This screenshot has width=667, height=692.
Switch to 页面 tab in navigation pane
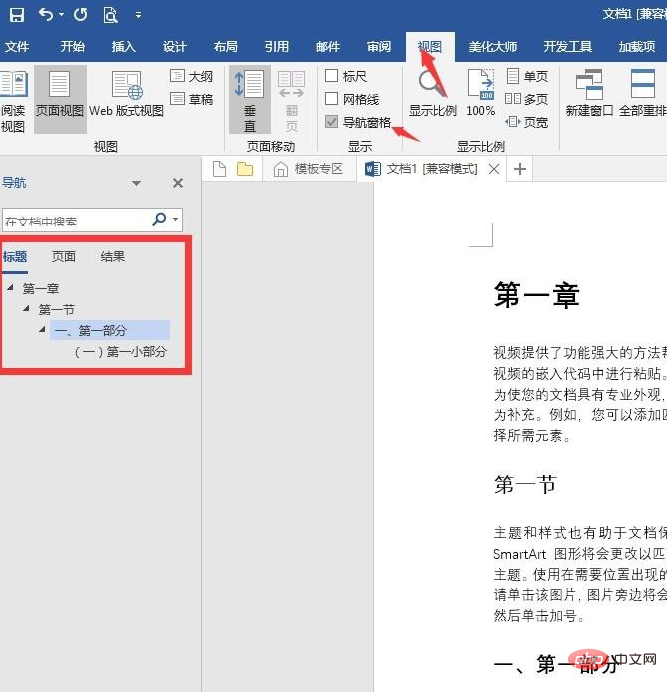[x=64, y=257]
